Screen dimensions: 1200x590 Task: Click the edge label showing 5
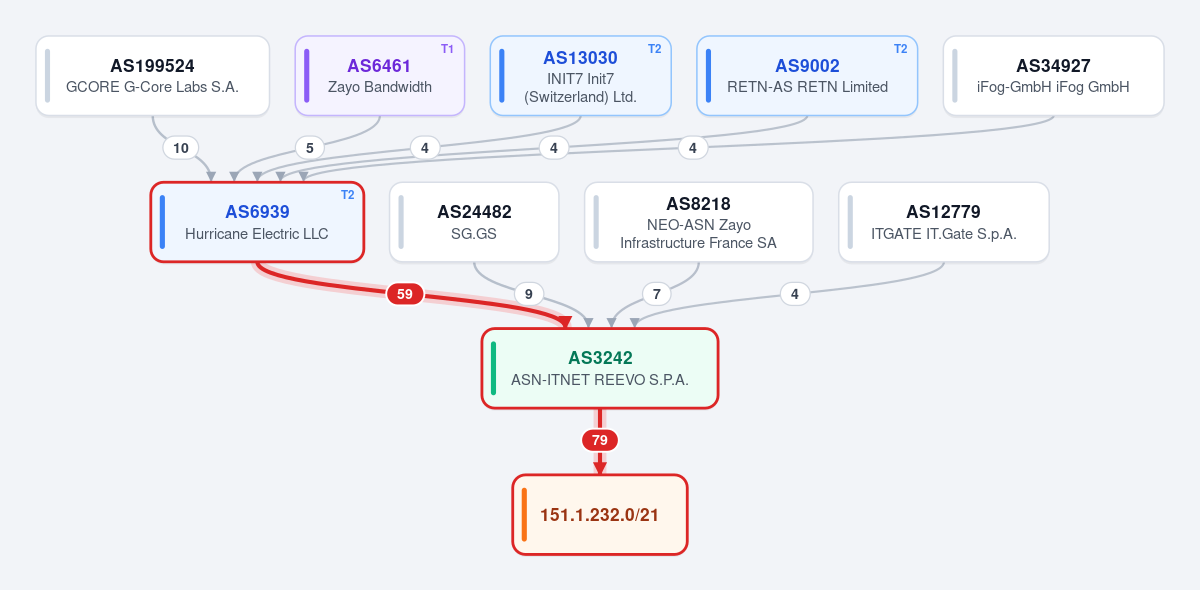310,148
